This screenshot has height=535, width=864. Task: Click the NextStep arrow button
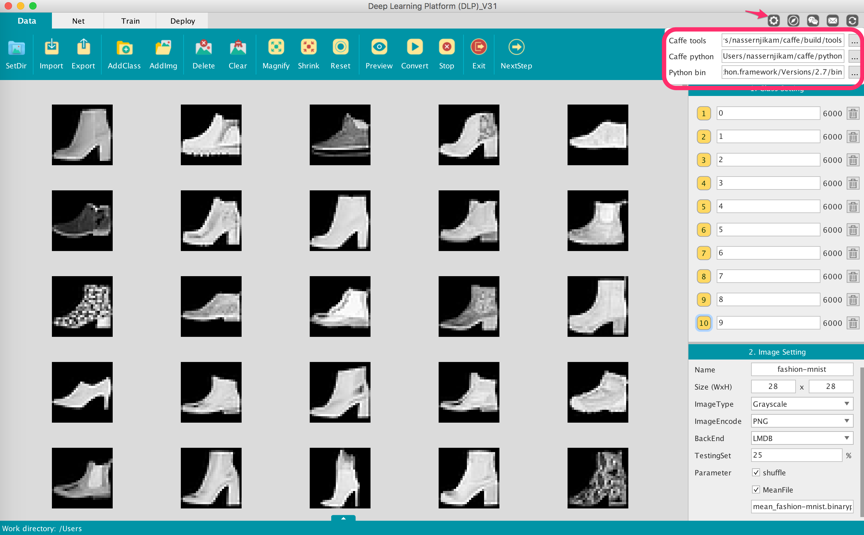(x=516, y=48)
